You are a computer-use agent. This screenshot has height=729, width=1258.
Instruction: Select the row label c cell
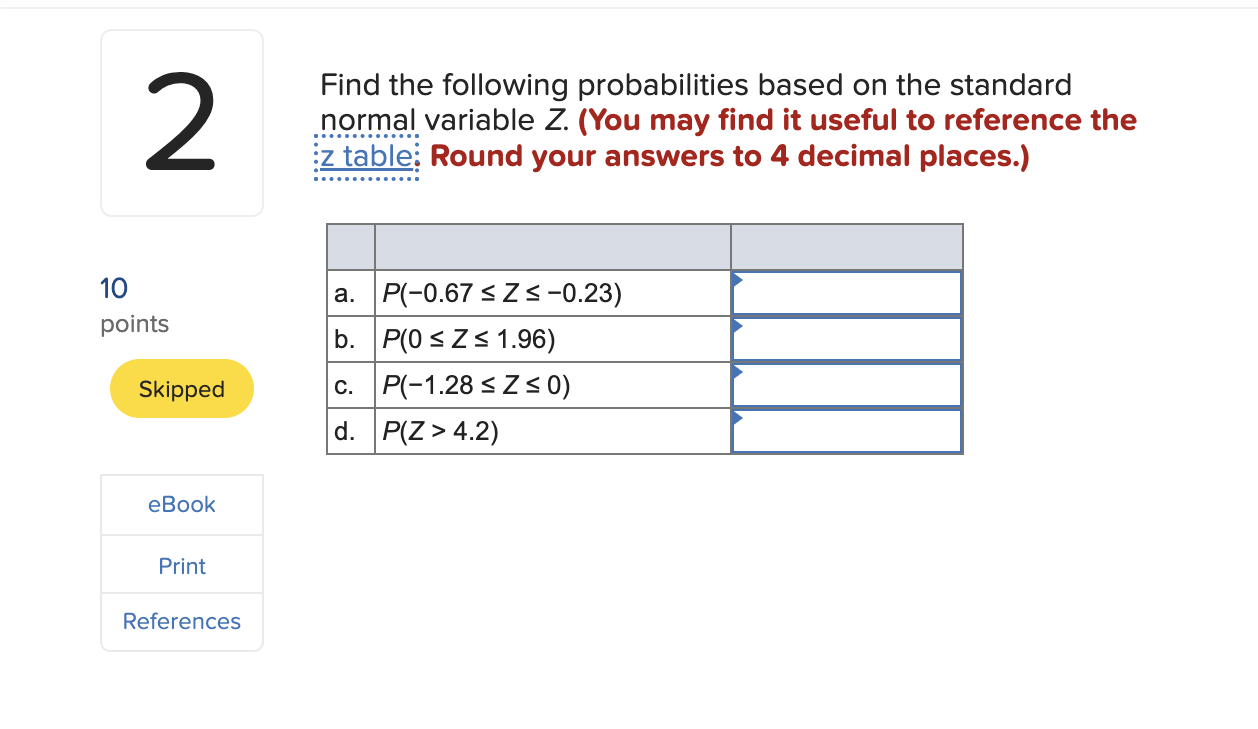(349, 384)
